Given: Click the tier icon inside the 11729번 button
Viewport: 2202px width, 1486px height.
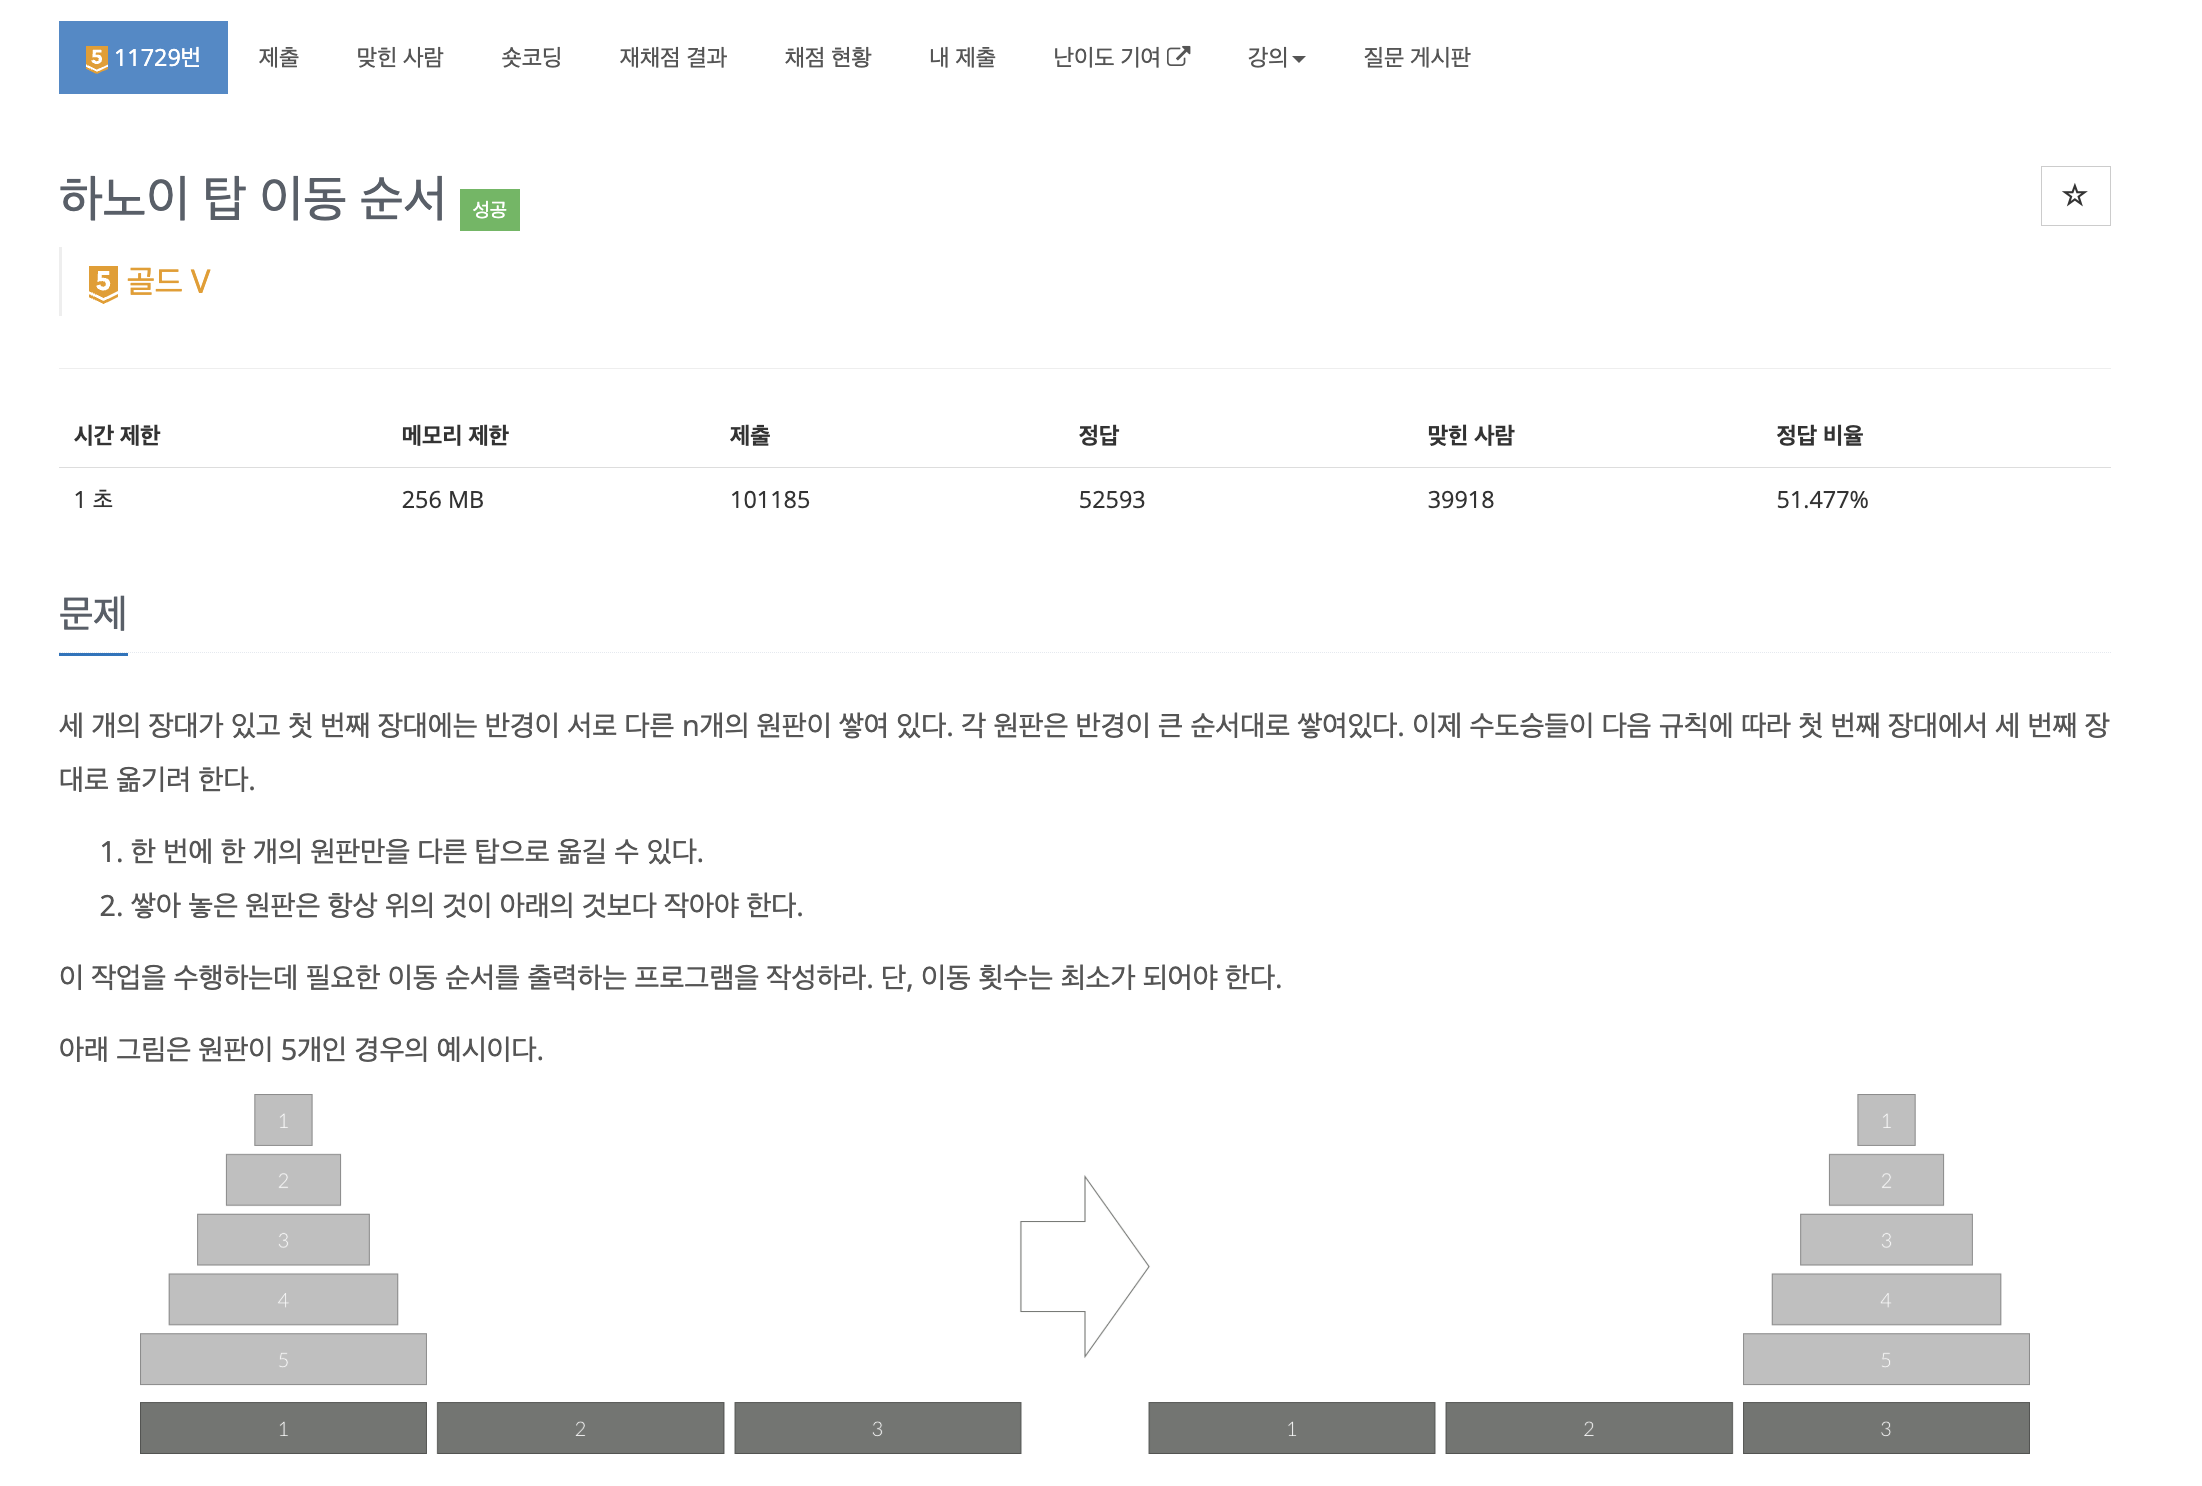Looking at the screenshot, I should pyautogui.click(x=95, y=57).
